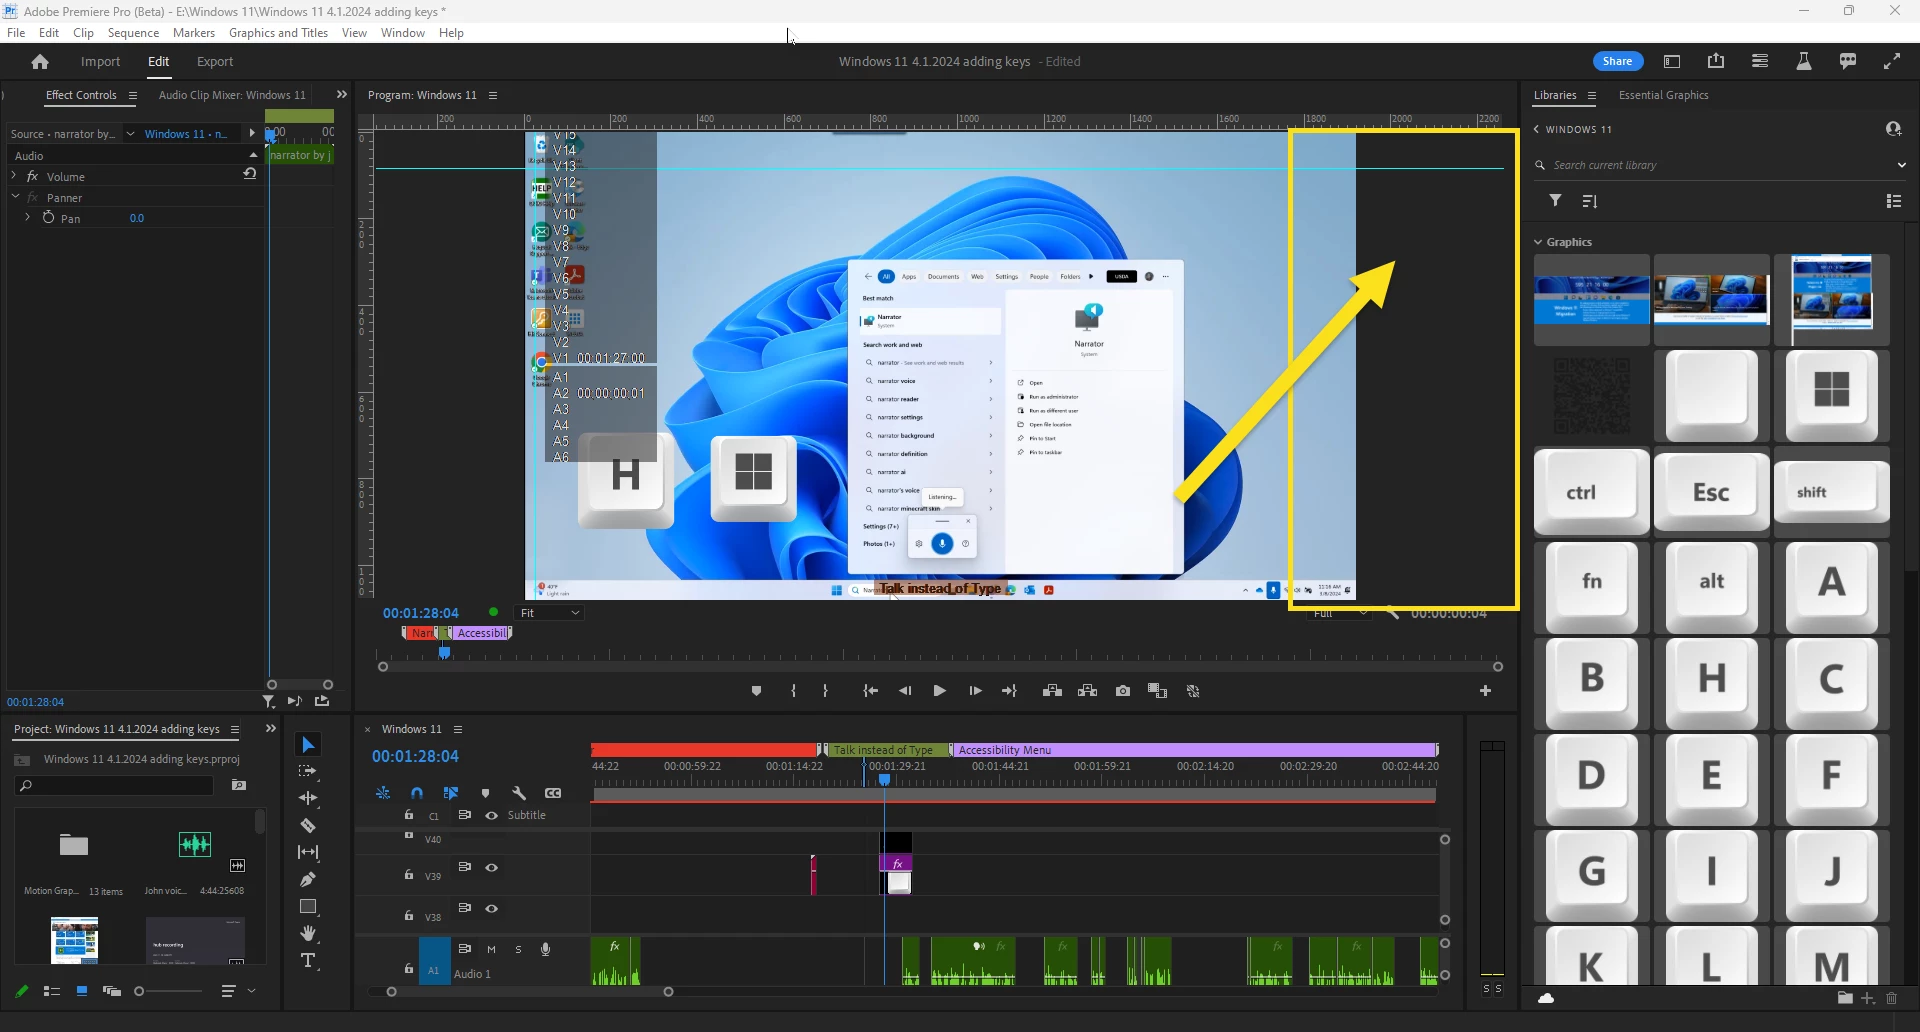Play the program monitor sequence
1920x1032 pixels.
[939, 691]
